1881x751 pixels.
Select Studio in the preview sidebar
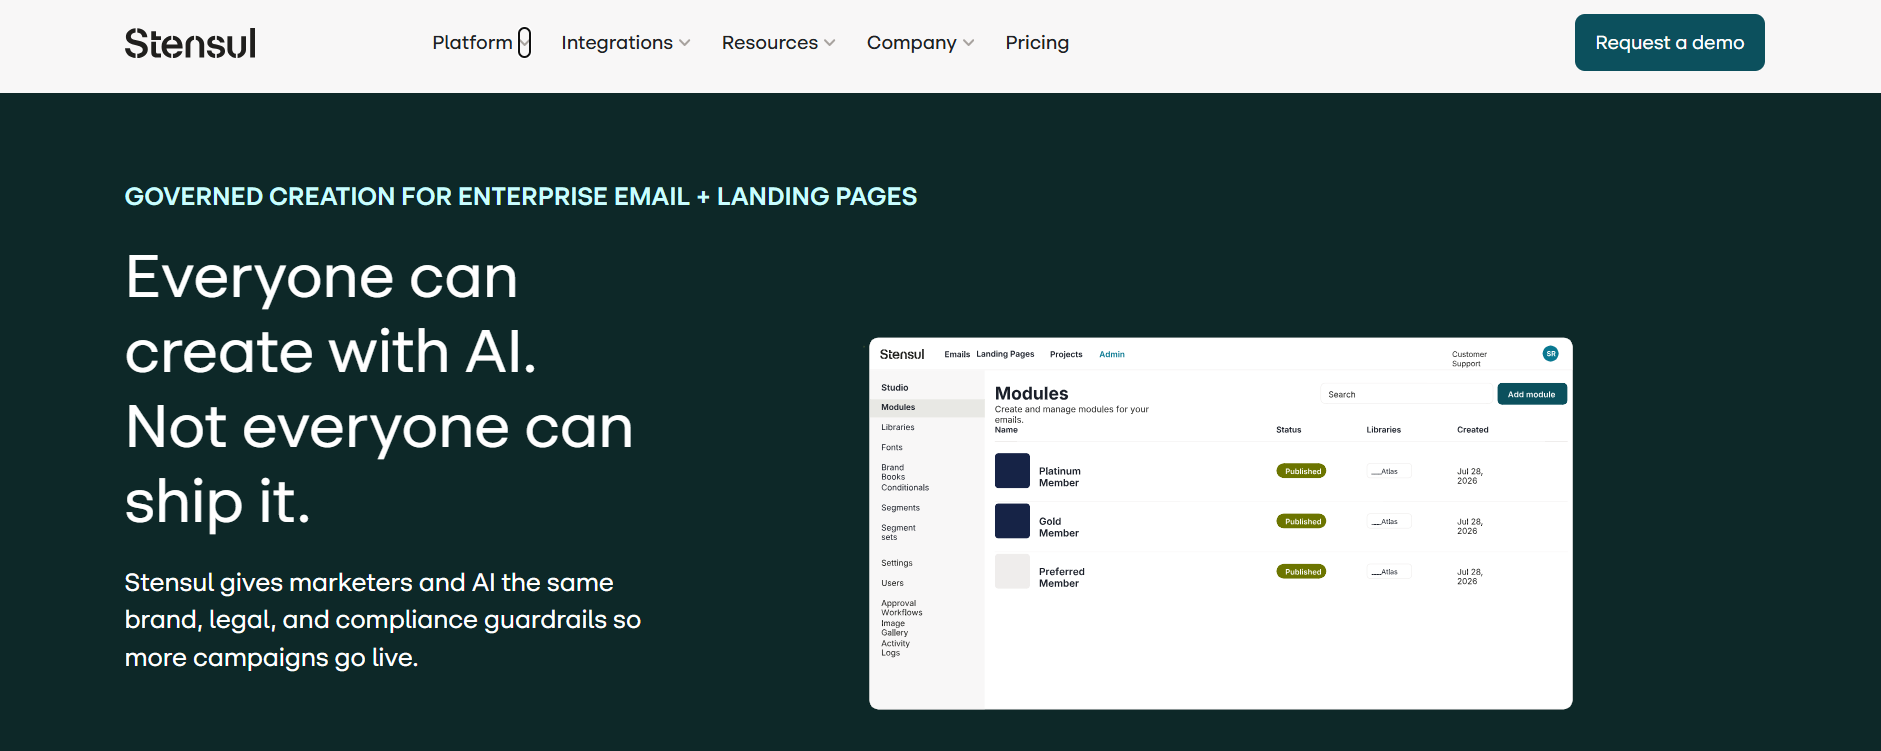[895, 388]
